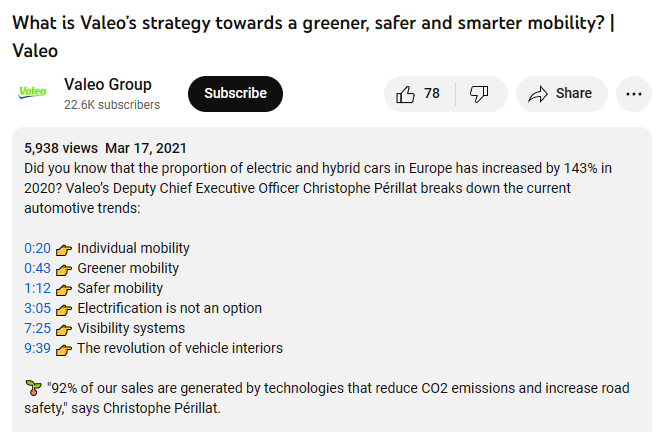Jump to 0:43 Greener mobility timestamp
The height and width of the screenshot is (432, 655).
pos(37,268)
